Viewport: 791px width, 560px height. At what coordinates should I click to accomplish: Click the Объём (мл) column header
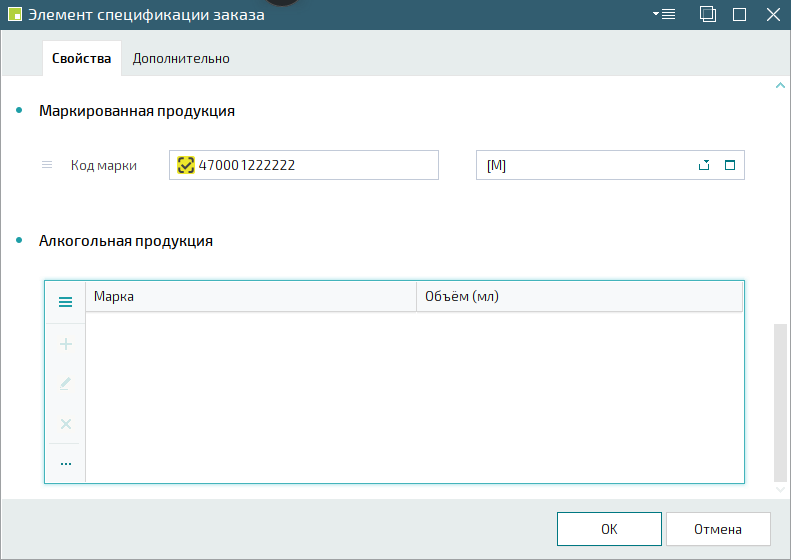578,297
